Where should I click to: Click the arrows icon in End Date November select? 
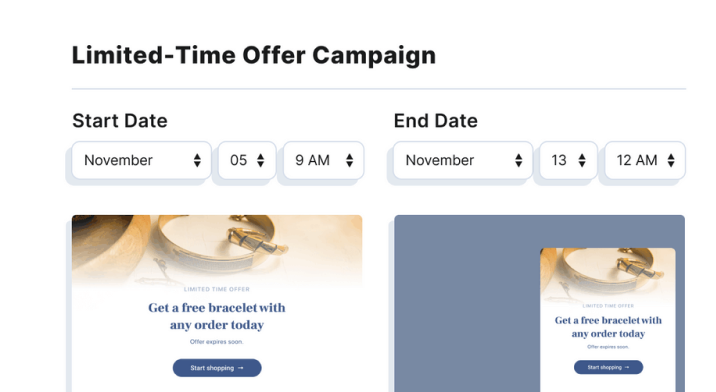518,160
